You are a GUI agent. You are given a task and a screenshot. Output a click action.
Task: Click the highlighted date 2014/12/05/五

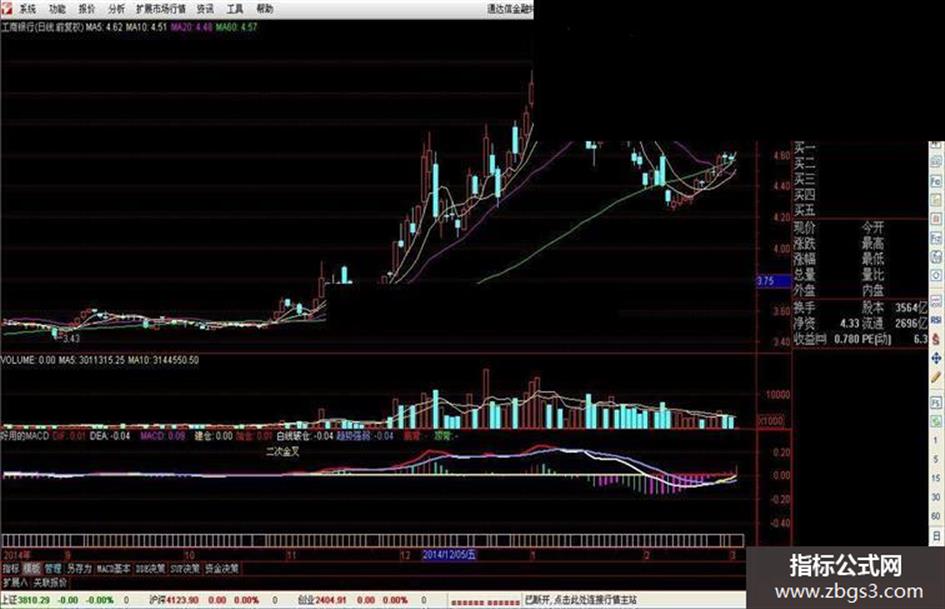click(x=450, y=555)
